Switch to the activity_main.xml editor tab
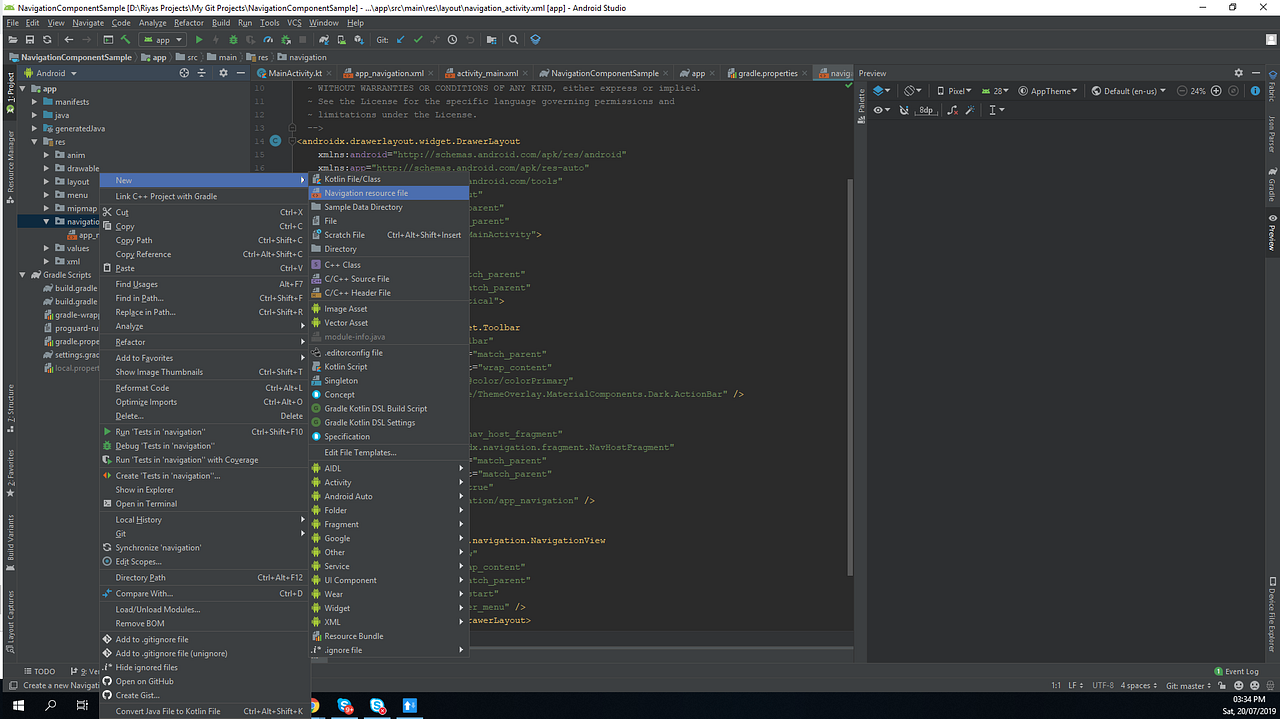 point(487,73)
